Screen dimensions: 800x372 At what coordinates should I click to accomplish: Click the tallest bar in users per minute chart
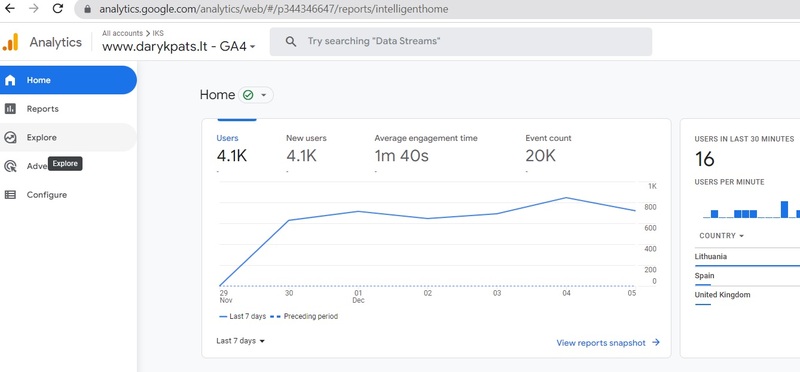point(784,209)
